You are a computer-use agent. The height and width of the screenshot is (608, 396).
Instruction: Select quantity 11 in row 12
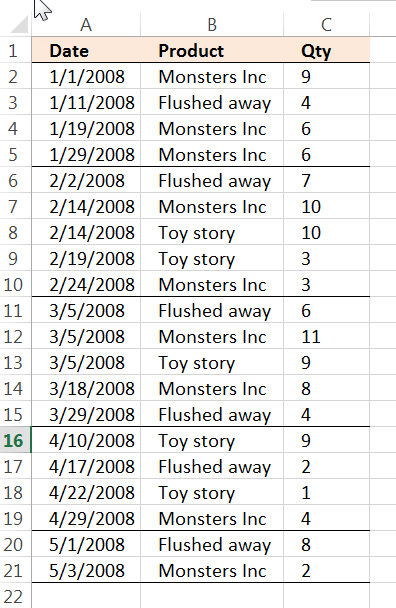click(x=327, y=336)
